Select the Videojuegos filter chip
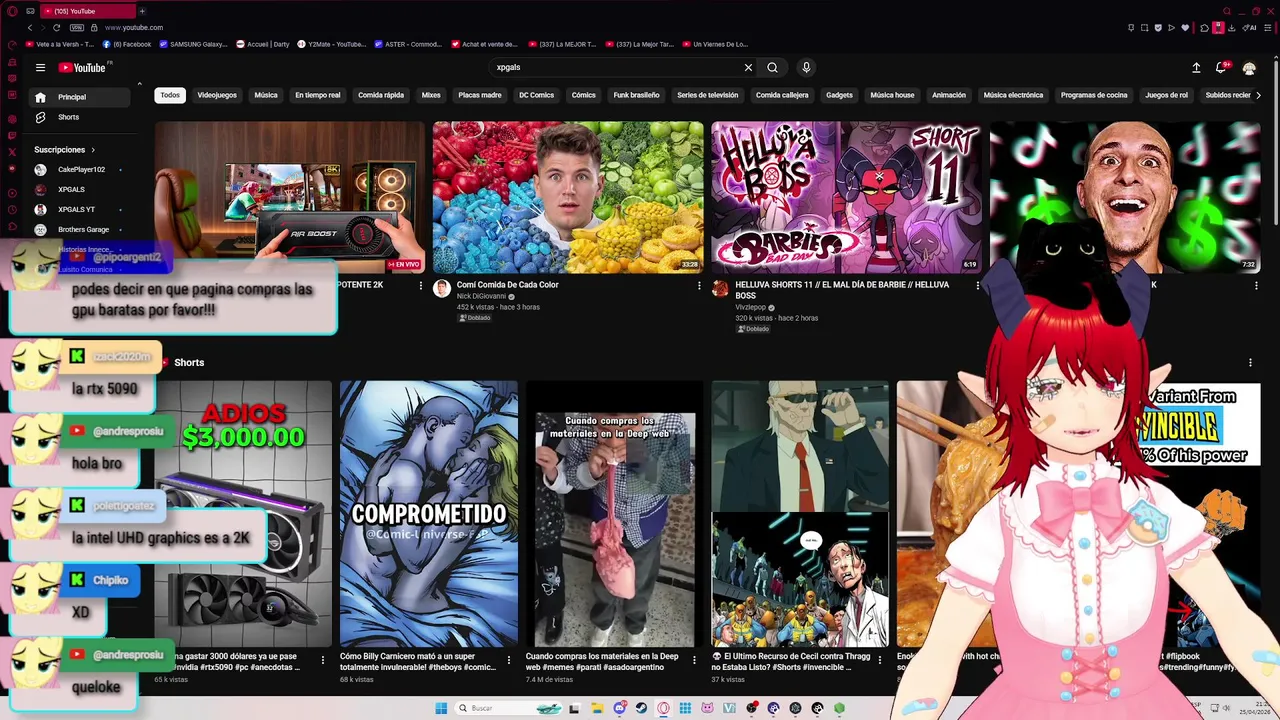The image size is (1280, 720). 217,95
